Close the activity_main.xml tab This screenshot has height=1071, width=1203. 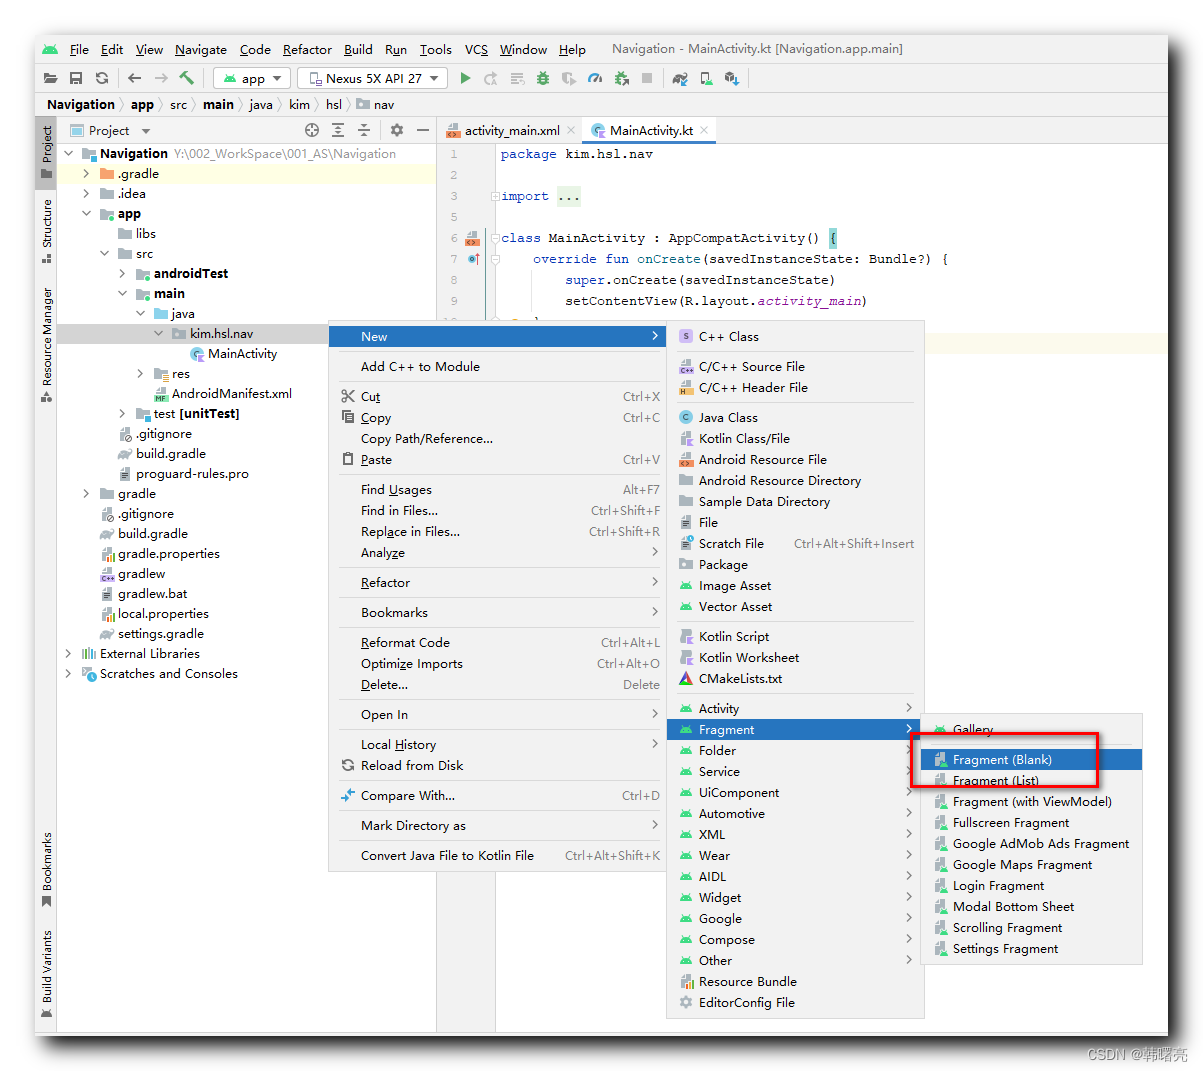pyautogui.click(x=571, y=130)
